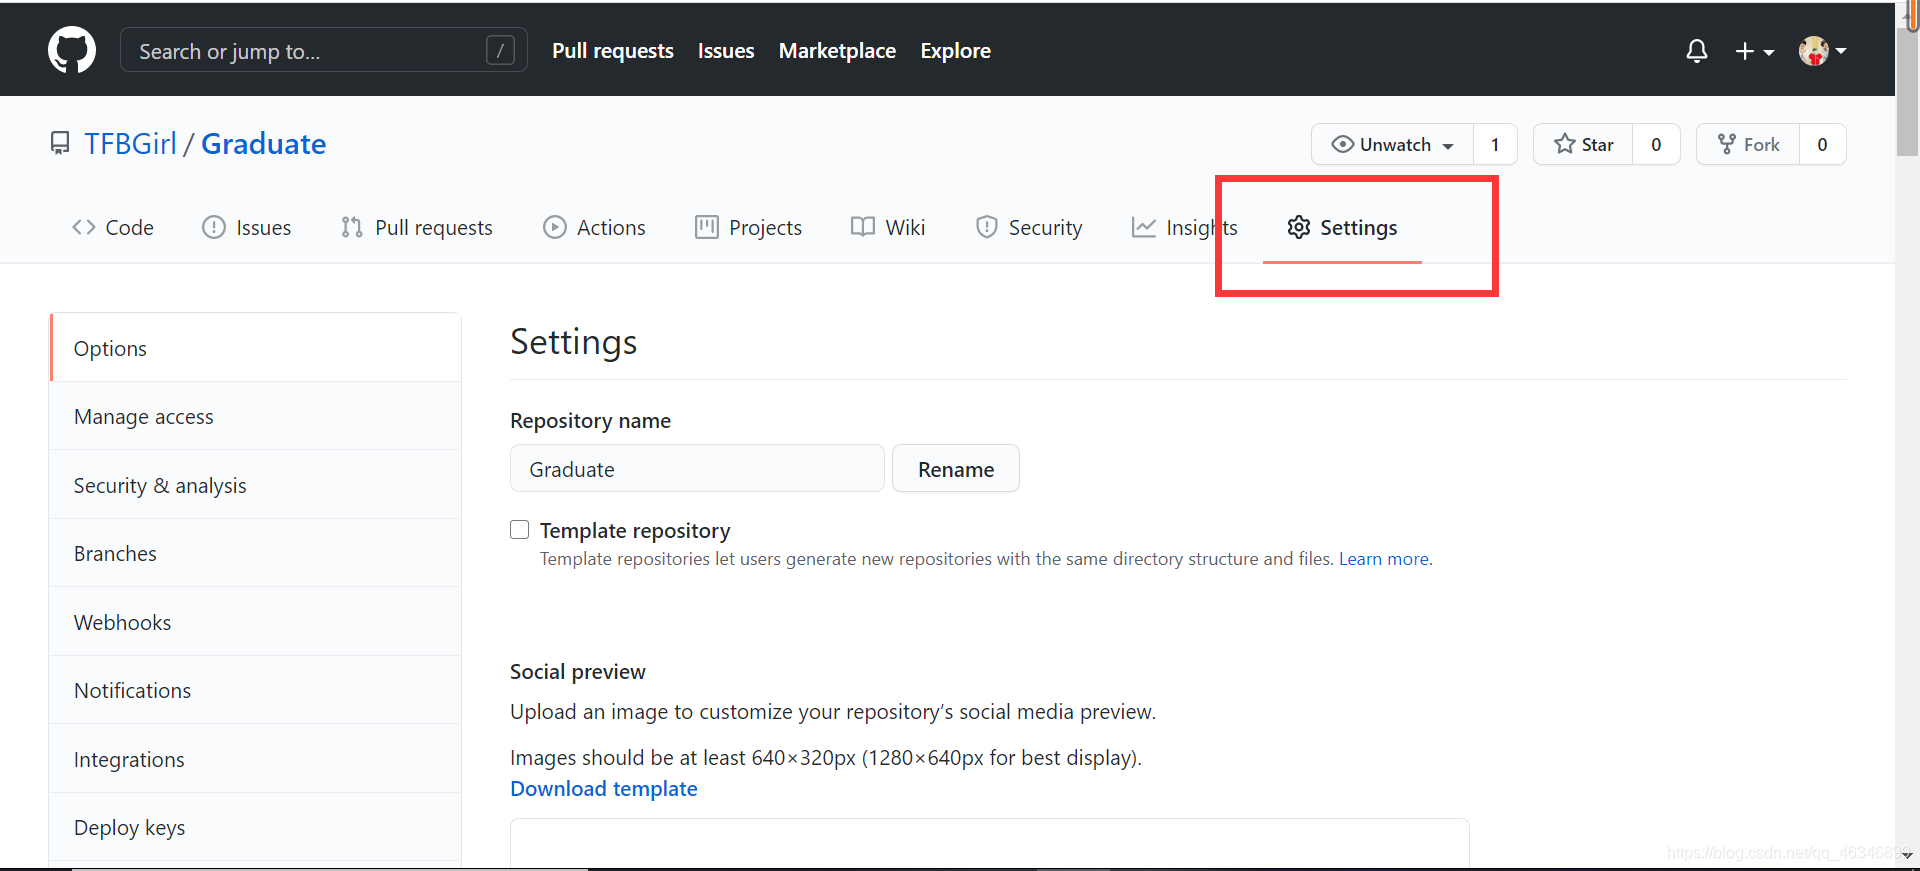Screen dimensions: 1920x871
Task: Click the Rename button
Action: click(956, 469)
